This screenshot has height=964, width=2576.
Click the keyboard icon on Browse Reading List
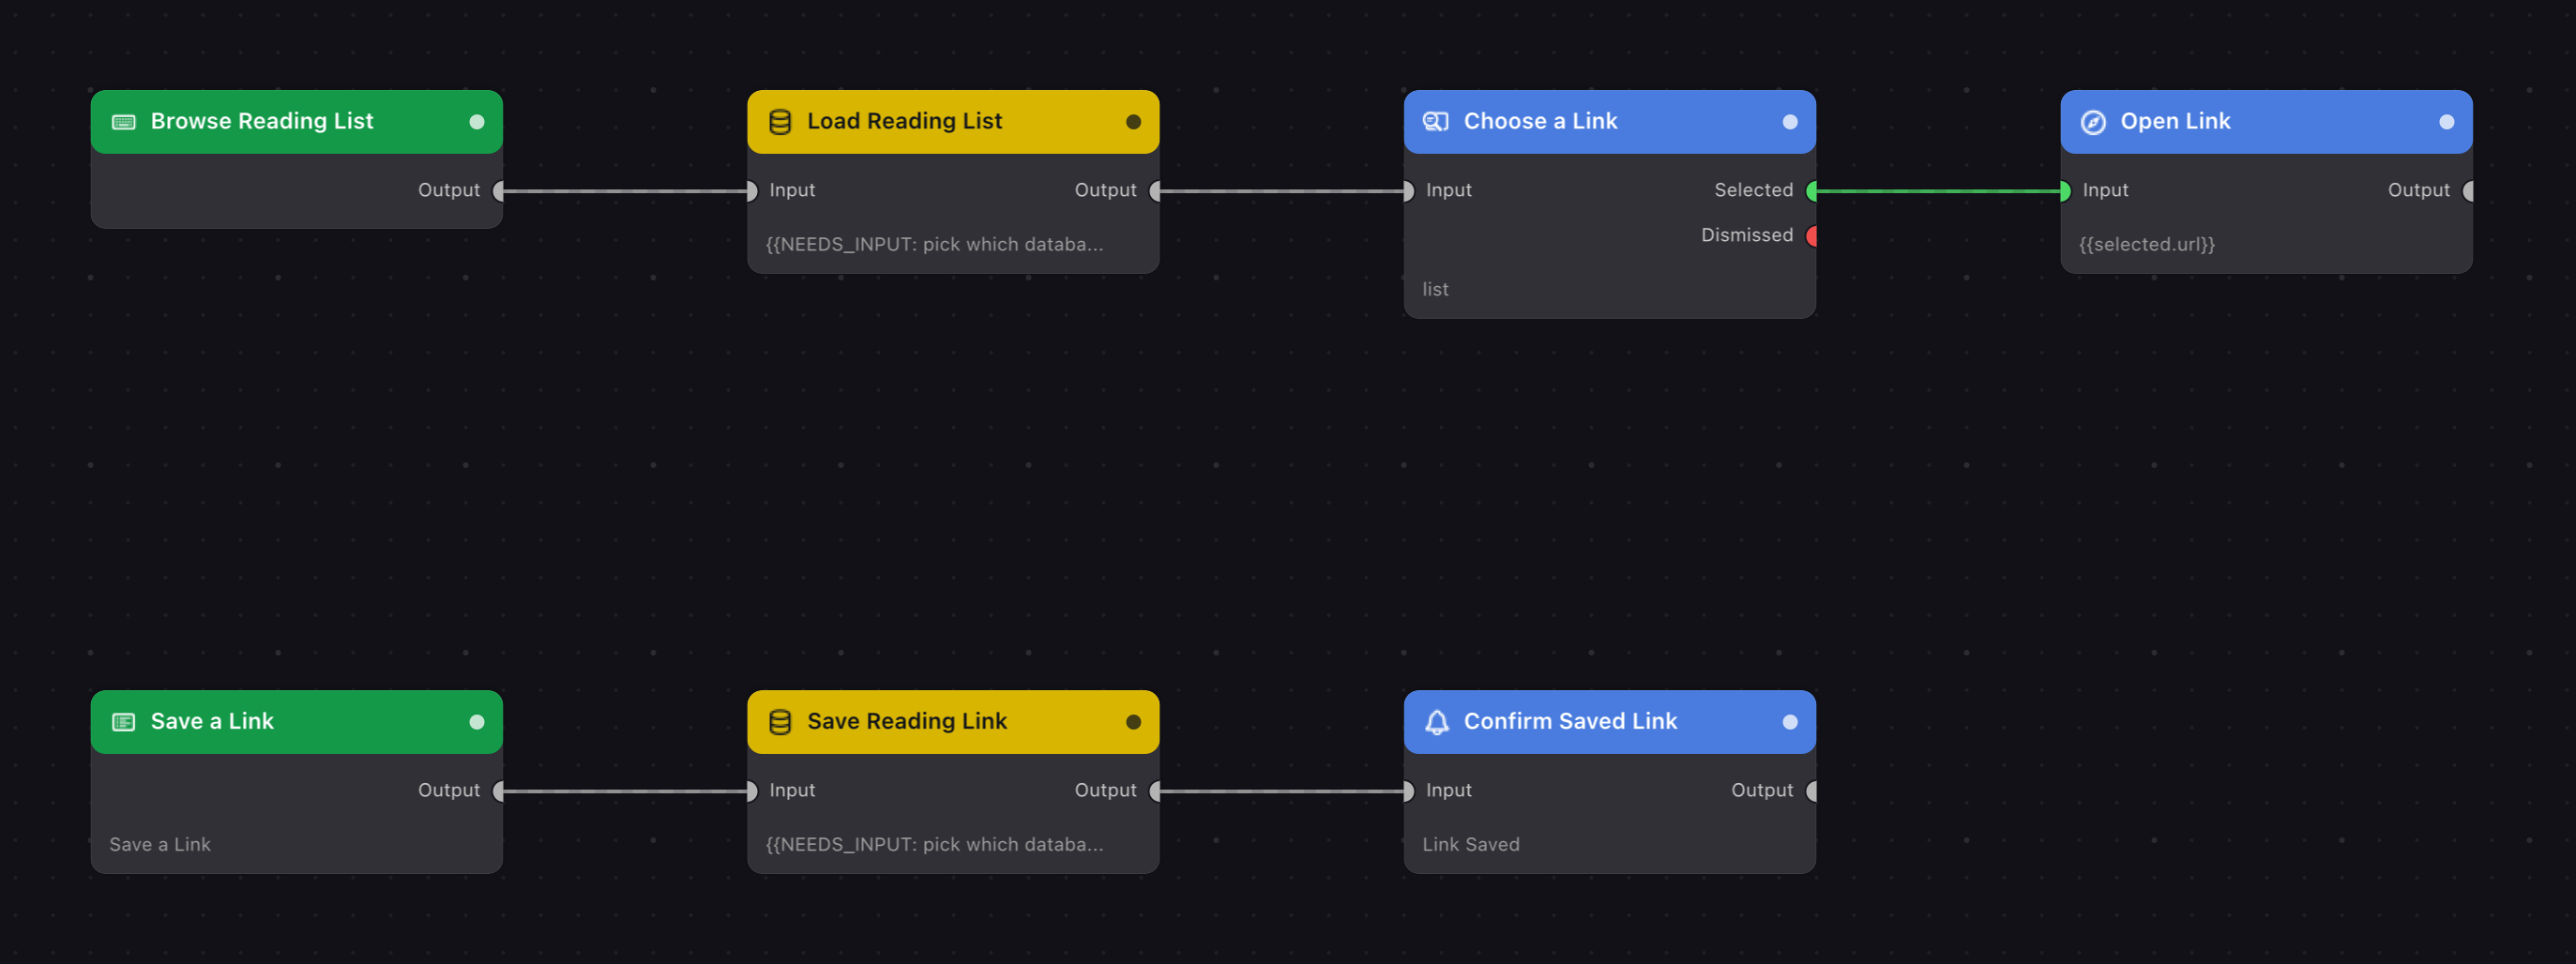[x=124, y=122]
